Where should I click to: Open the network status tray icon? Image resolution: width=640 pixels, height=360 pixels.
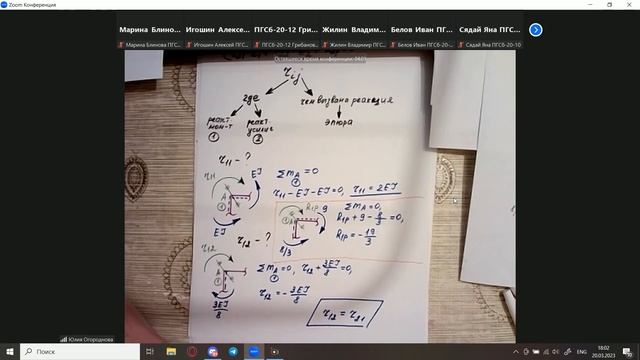click(546, 351)
